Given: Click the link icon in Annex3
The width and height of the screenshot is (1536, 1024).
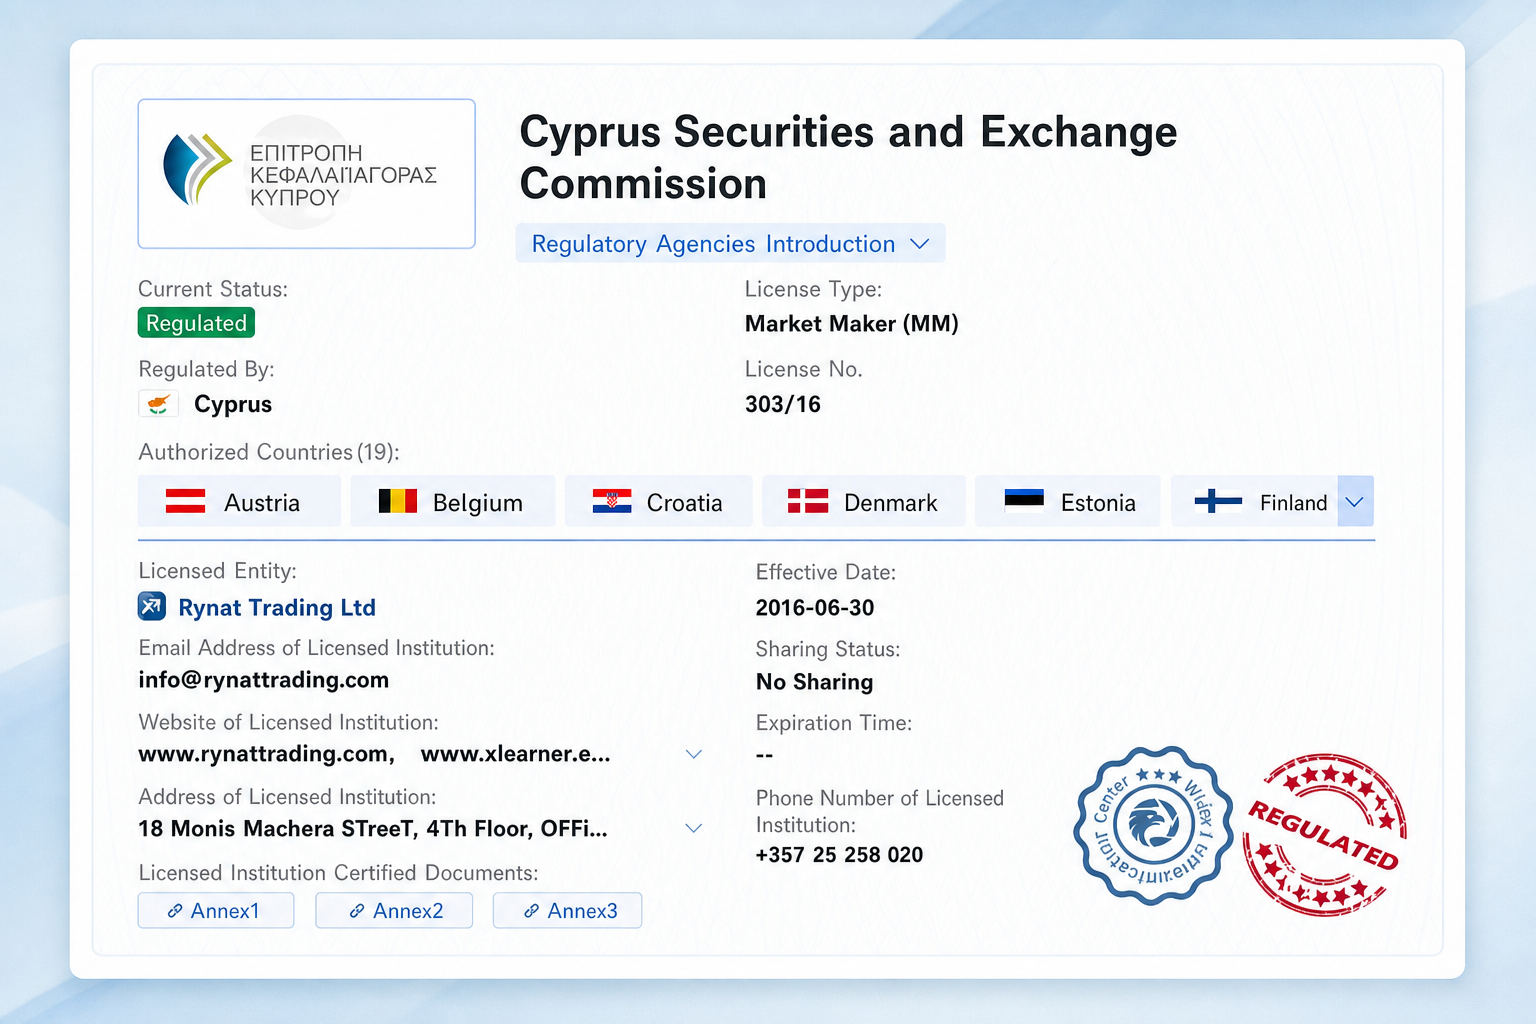Looking at the screenshot, I should point(532,911).
